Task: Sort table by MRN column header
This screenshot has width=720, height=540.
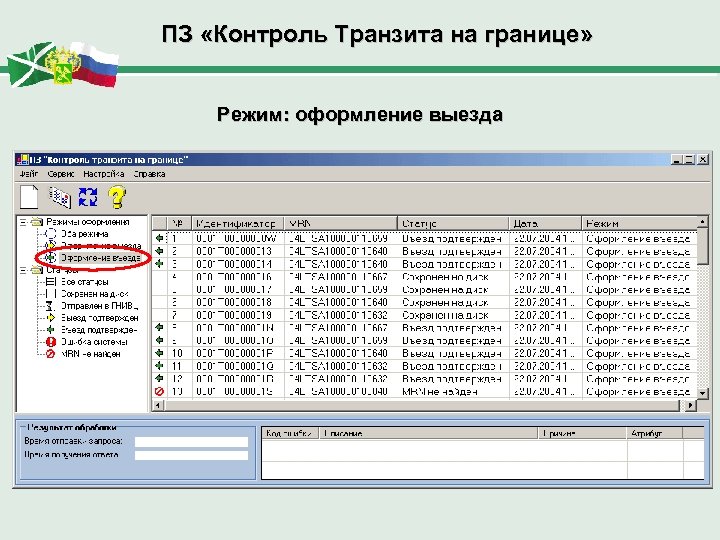Action: (340, 224)
